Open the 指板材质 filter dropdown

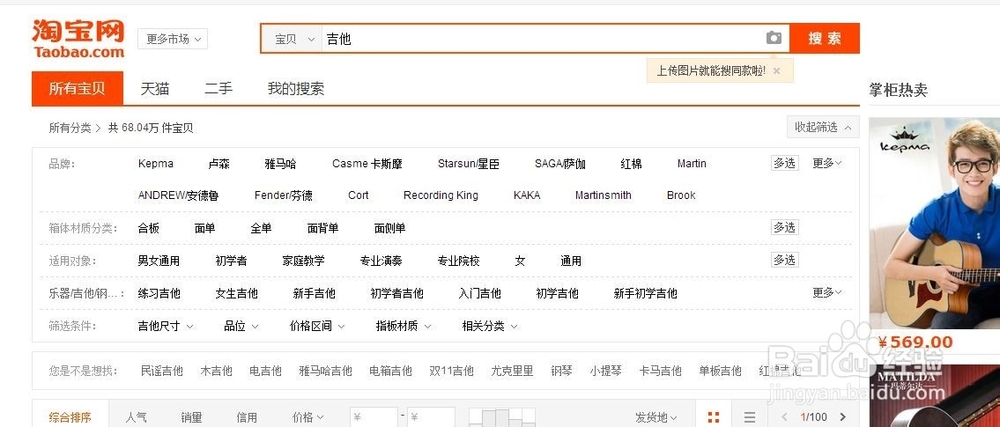coord(403,326)
